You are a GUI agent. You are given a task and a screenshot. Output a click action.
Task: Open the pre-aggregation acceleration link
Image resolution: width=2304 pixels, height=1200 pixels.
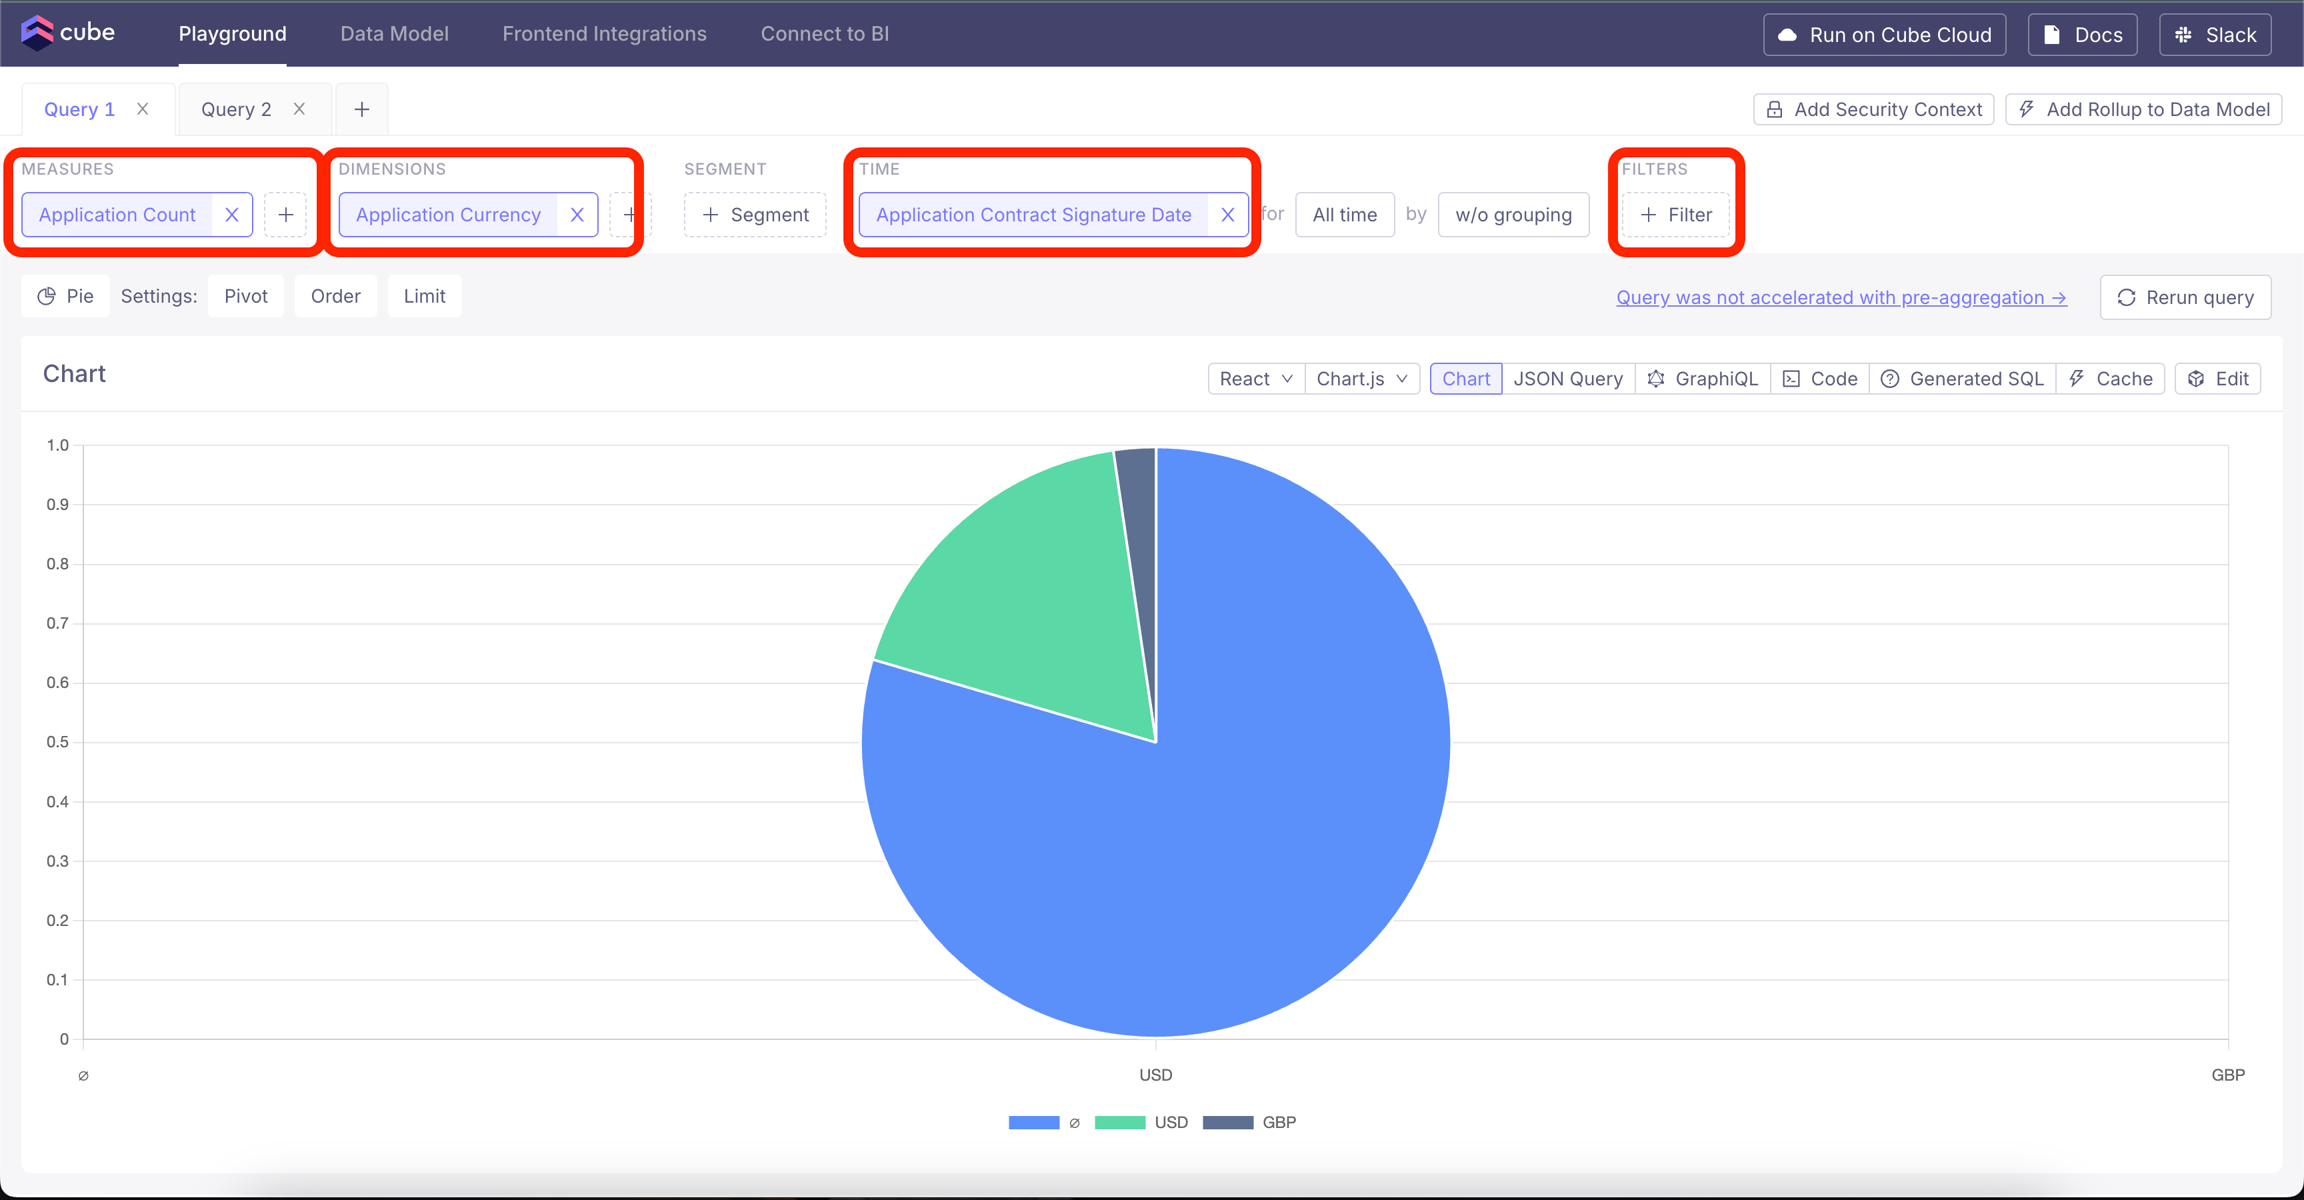[1841, 297]
